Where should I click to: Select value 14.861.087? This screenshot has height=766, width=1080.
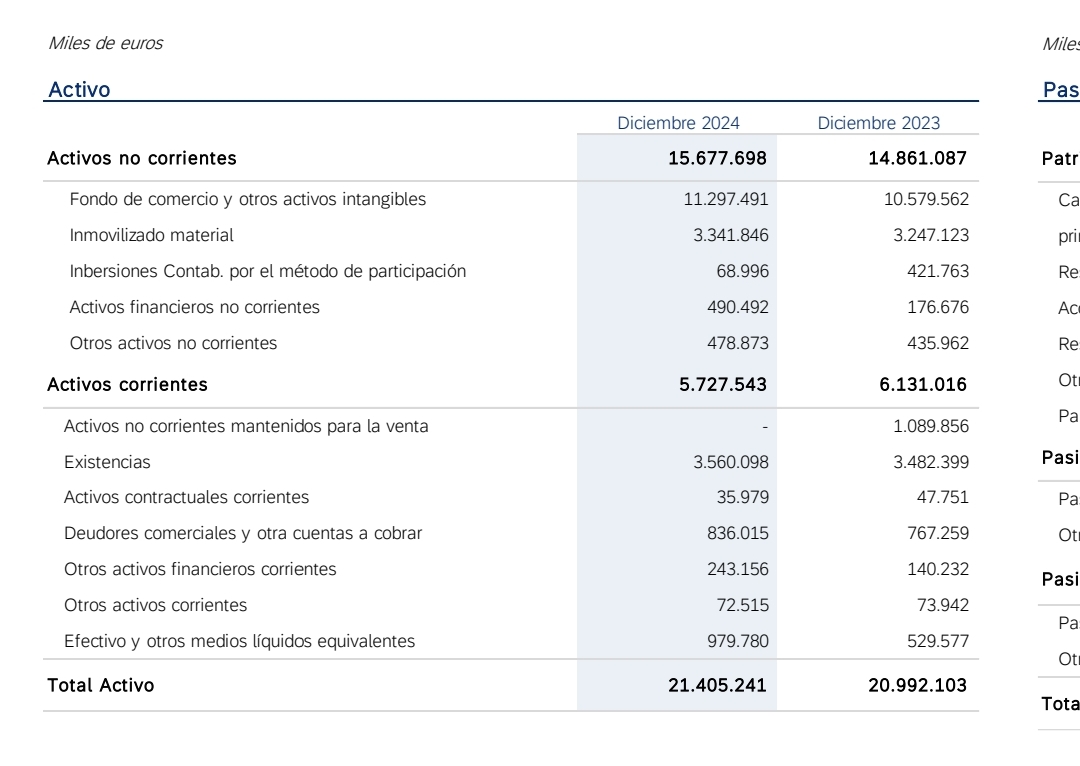click(917, 158)
